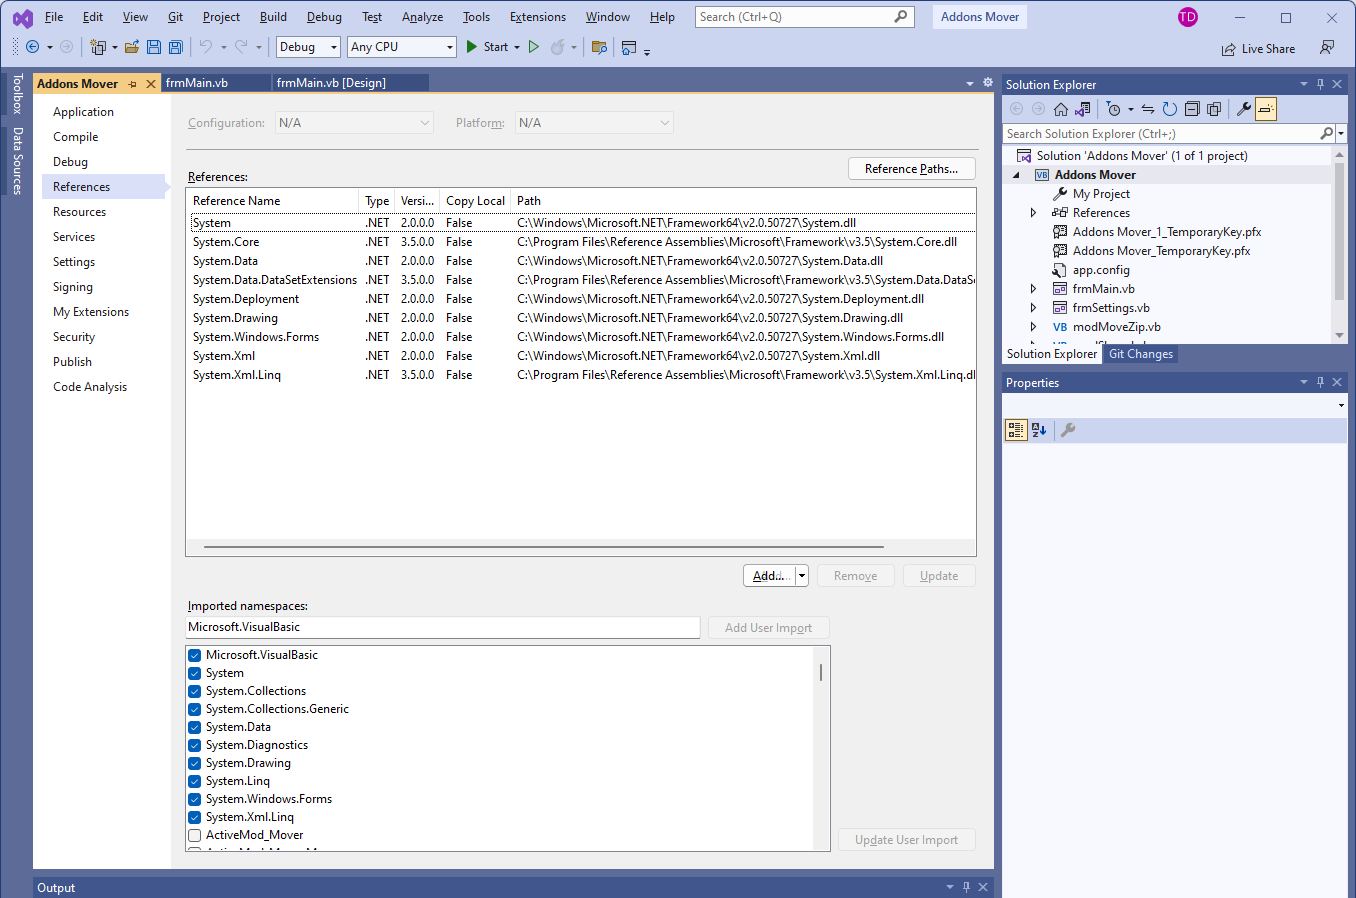1356x898 pixels.
Task: Click the Imported namespaces text field
Action: tap(443, 627)
